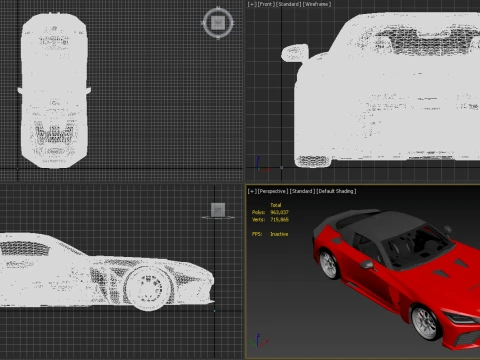Open the [+] menu of the Perspective viewport

point(252,191)
